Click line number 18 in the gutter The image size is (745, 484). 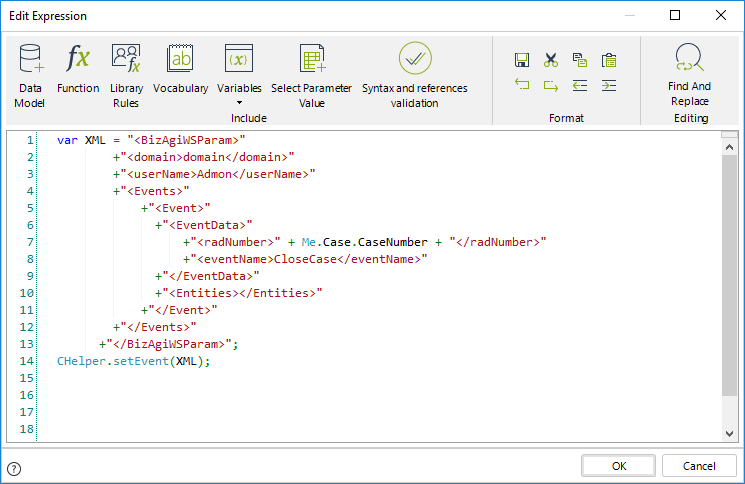[27, 429]
